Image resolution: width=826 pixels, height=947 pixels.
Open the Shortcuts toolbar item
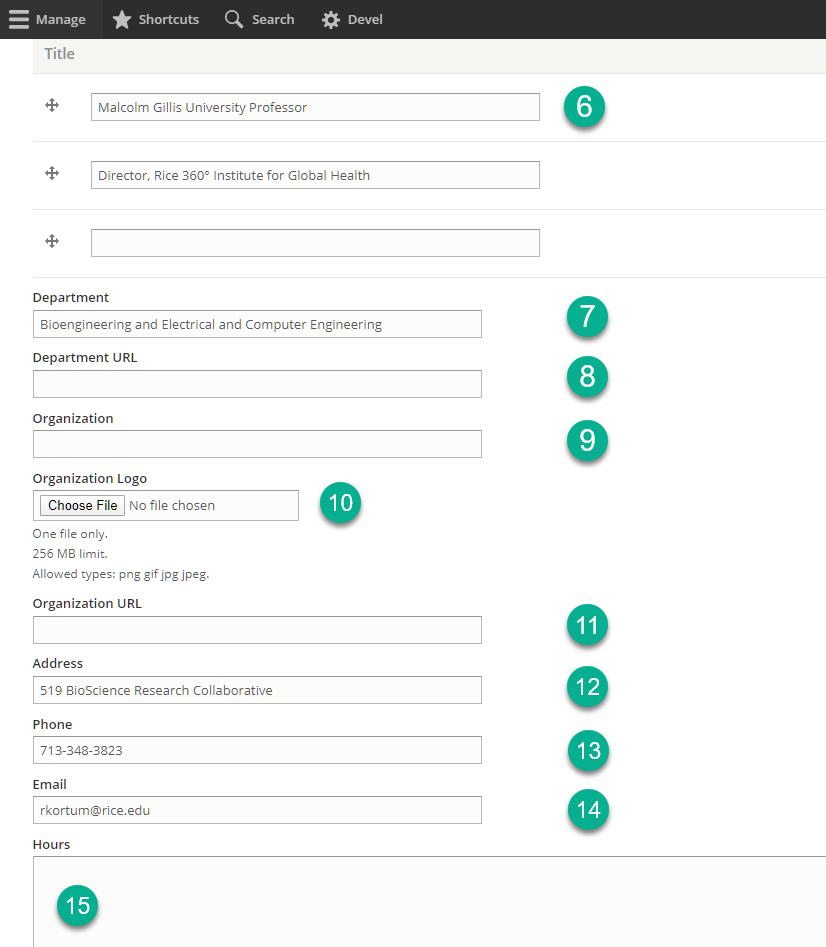click(x=156, y=19)
